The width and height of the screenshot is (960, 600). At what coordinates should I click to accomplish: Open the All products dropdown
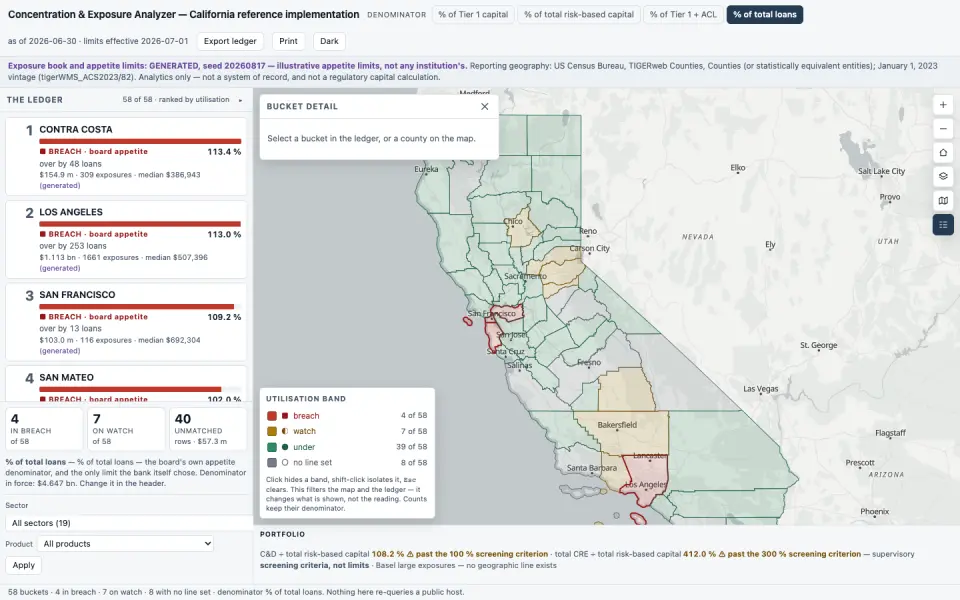[x=126, y=544]
